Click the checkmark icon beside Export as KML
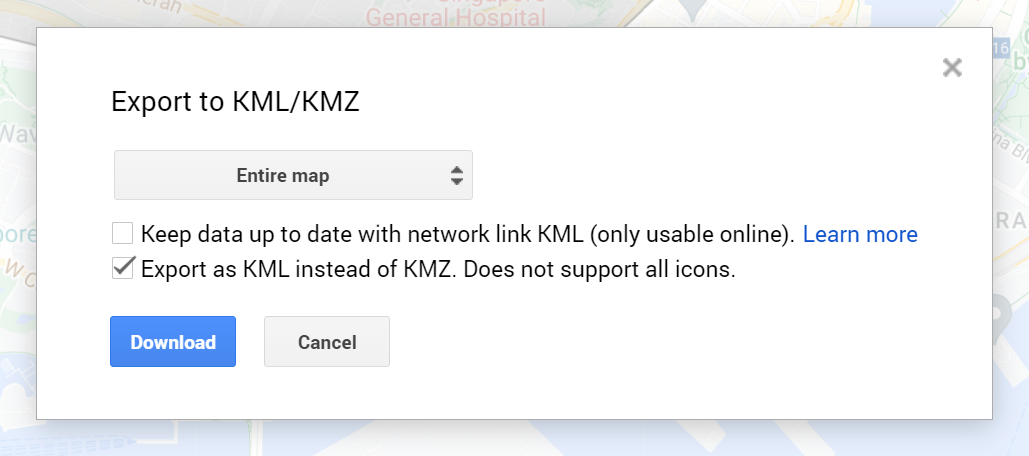Screen dimensions: 1029x456 click(123, 268)
